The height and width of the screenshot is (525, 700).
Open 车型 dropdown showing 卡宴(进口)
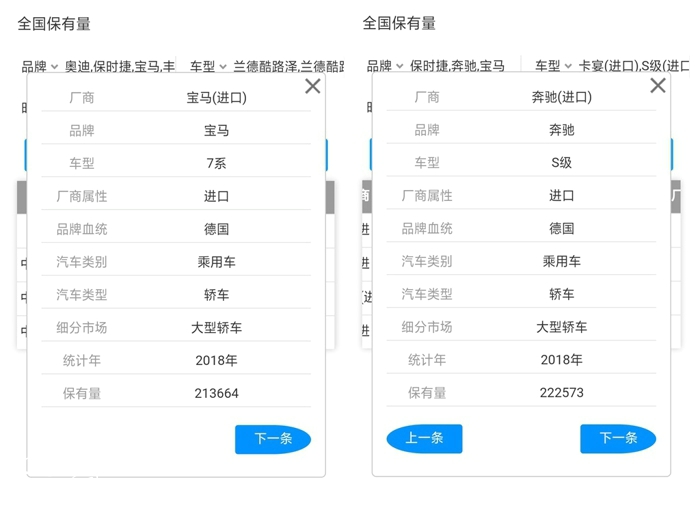pyautogui.click(x=612, y=66)
